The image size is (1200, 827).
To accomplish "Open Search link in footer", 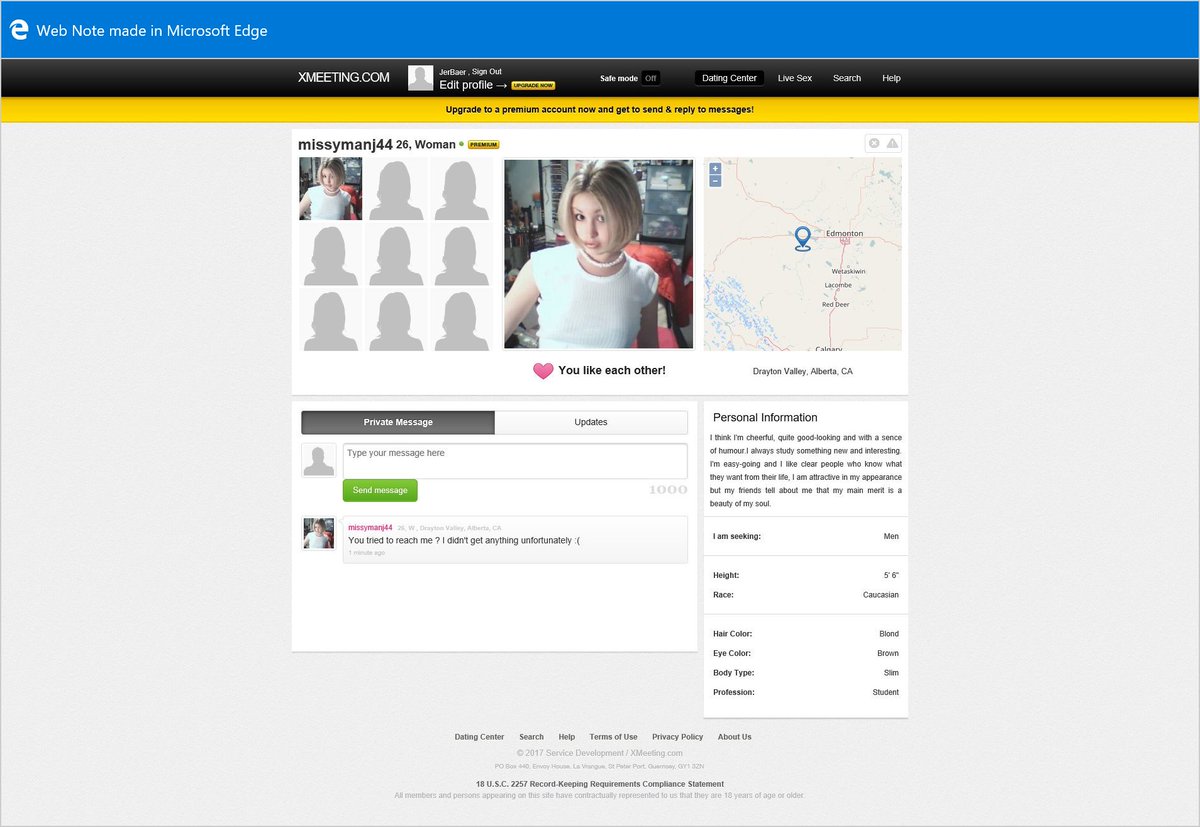I will coord(531,737).
